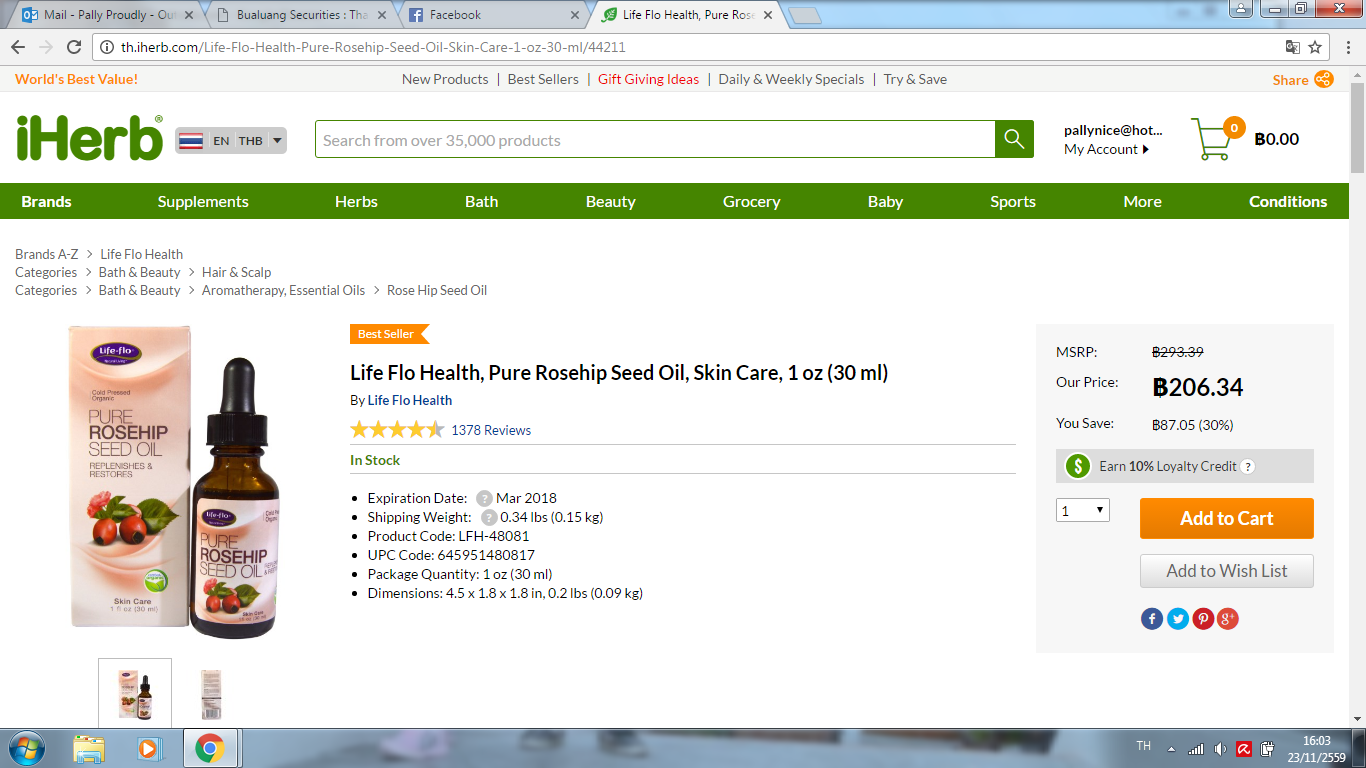Click Daily & Weekly Specials link
The height and width of the screenshot is (768, 1366).
[791, 79]
